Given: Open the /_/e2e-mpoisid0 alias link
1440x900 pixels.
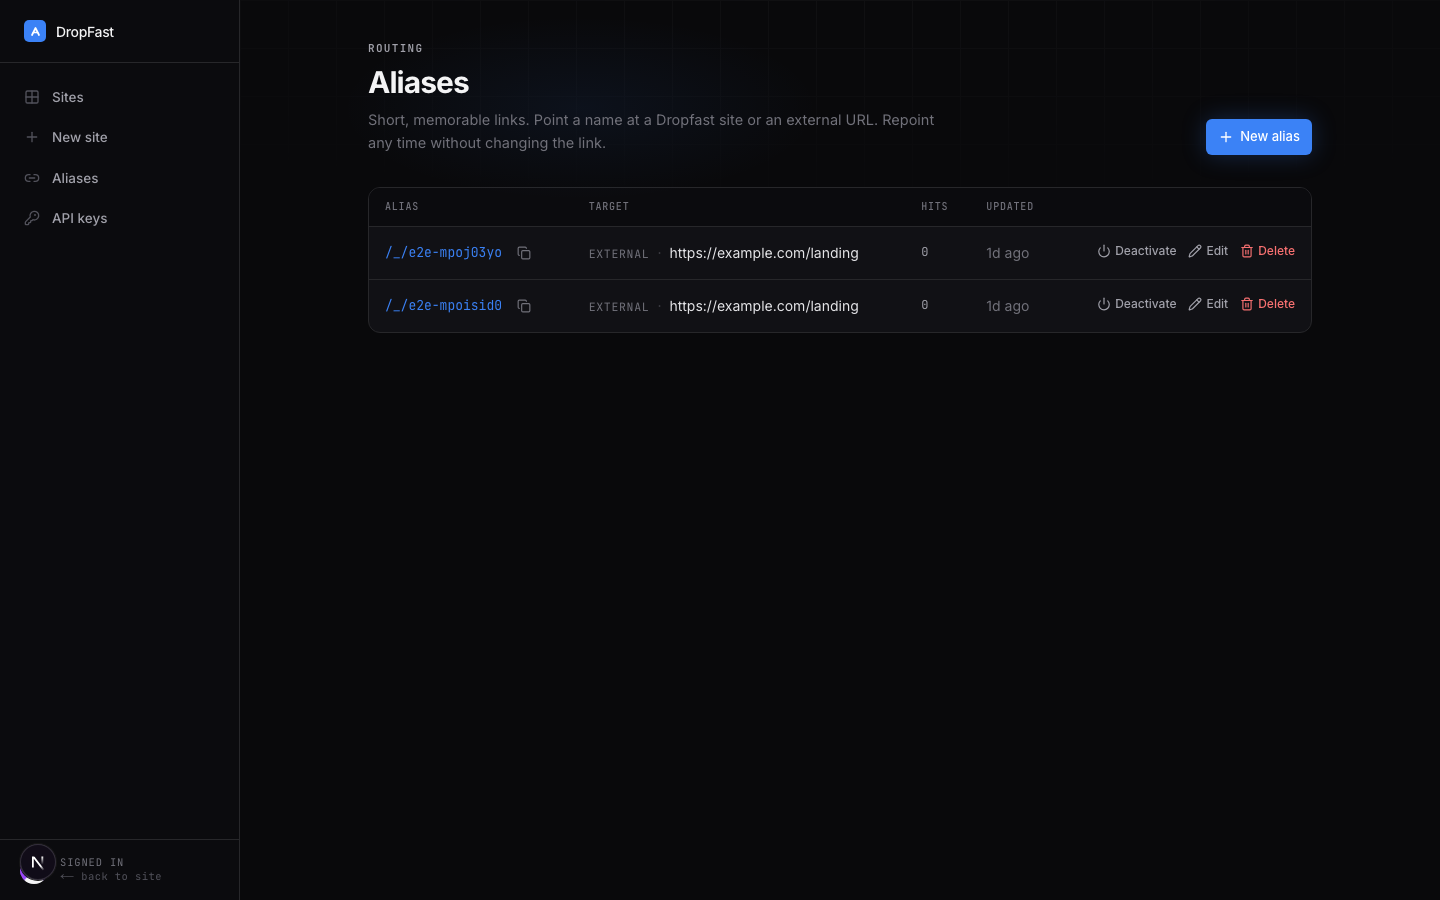Looking at the screenshot, I should (443, 305).
